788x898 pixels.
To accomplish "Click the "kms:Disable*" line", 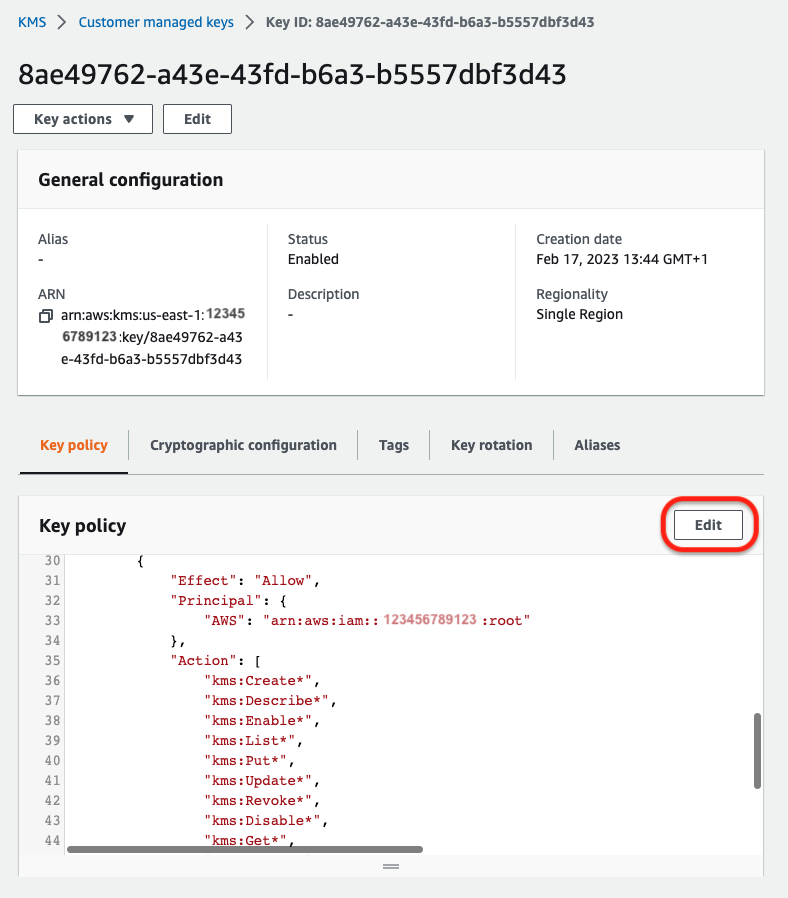I will [266, 821].
